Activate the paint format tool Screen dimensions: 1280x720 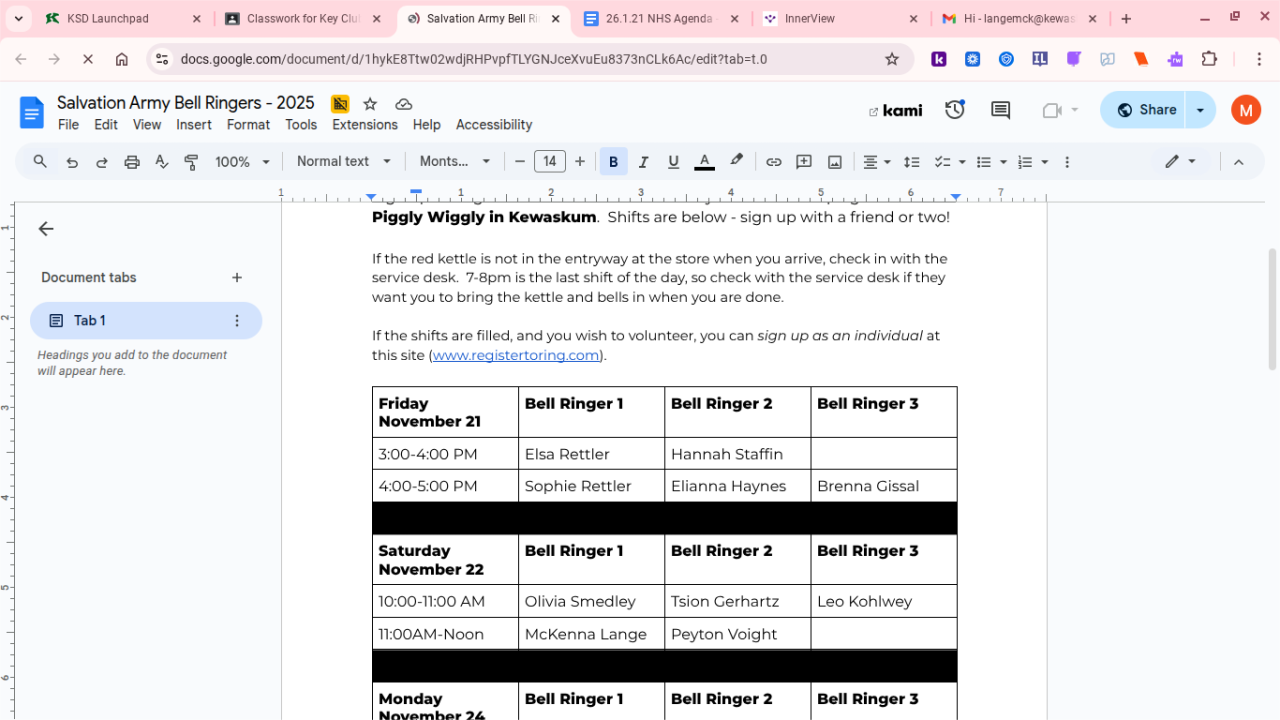click(x=192, y=162)
